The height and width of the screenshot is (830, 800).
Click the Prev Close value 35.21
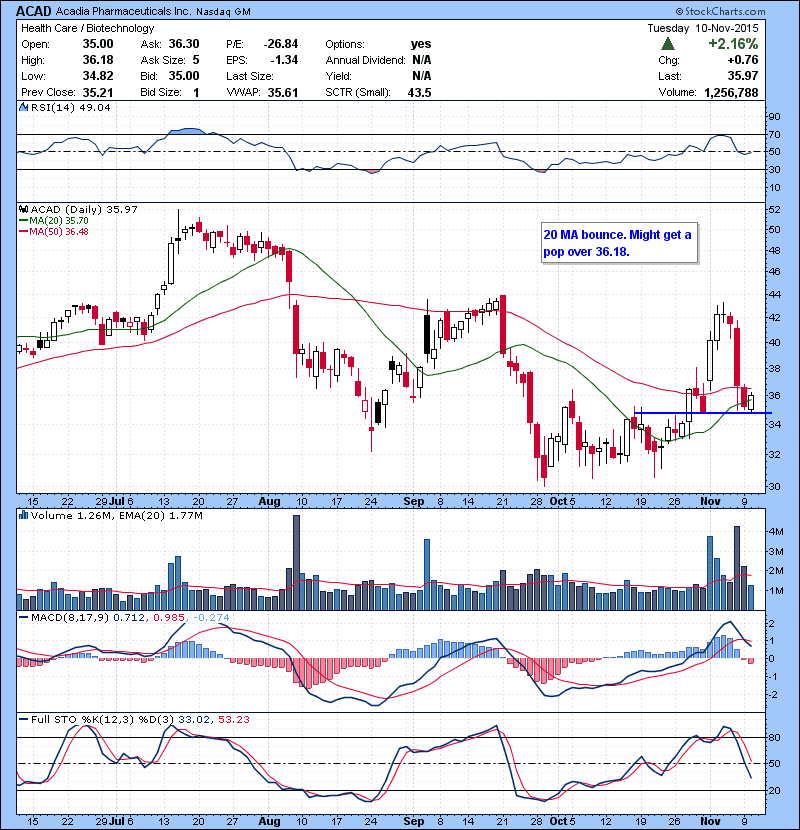point(98,92)
